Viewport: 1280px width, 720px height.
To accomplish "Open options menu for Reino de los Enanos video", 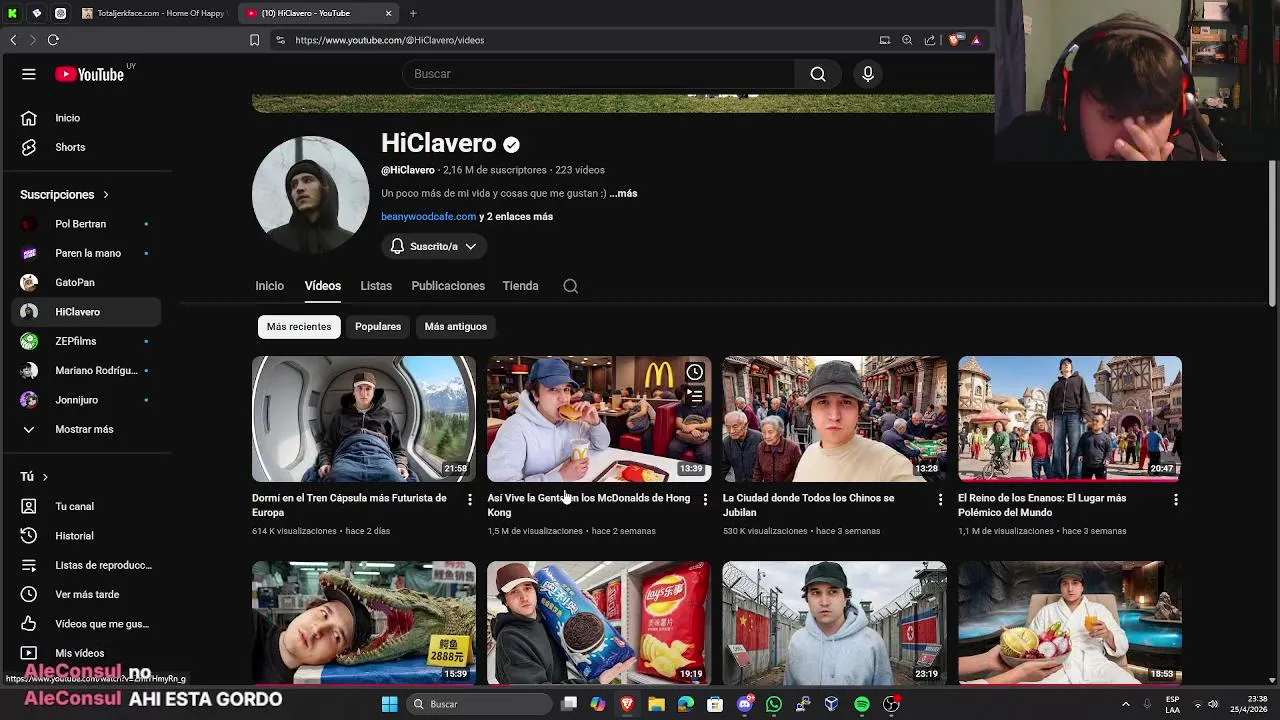I will click(1176, 499).
